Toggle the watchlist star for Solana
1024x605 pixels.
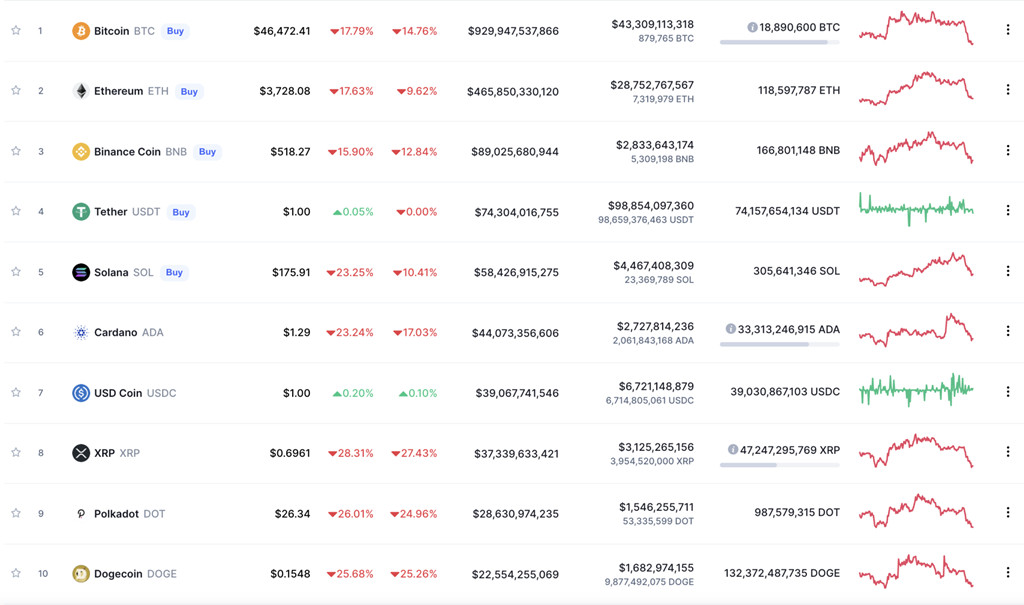tap(16, 272)
